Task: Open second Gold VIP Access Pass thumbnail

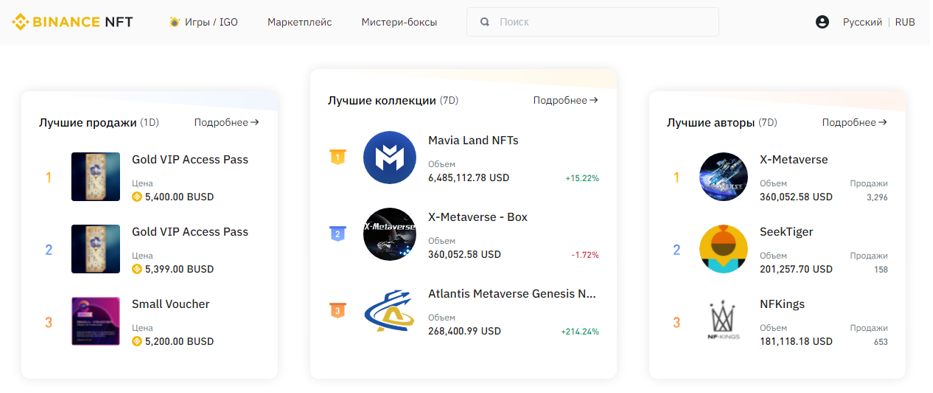Action: (x=95, y=249)
